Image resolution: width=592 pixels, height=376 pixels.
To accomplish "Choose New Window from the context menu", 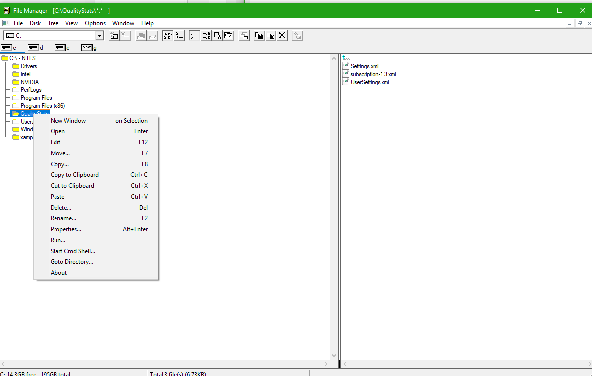I will click(x=96, y=121).
